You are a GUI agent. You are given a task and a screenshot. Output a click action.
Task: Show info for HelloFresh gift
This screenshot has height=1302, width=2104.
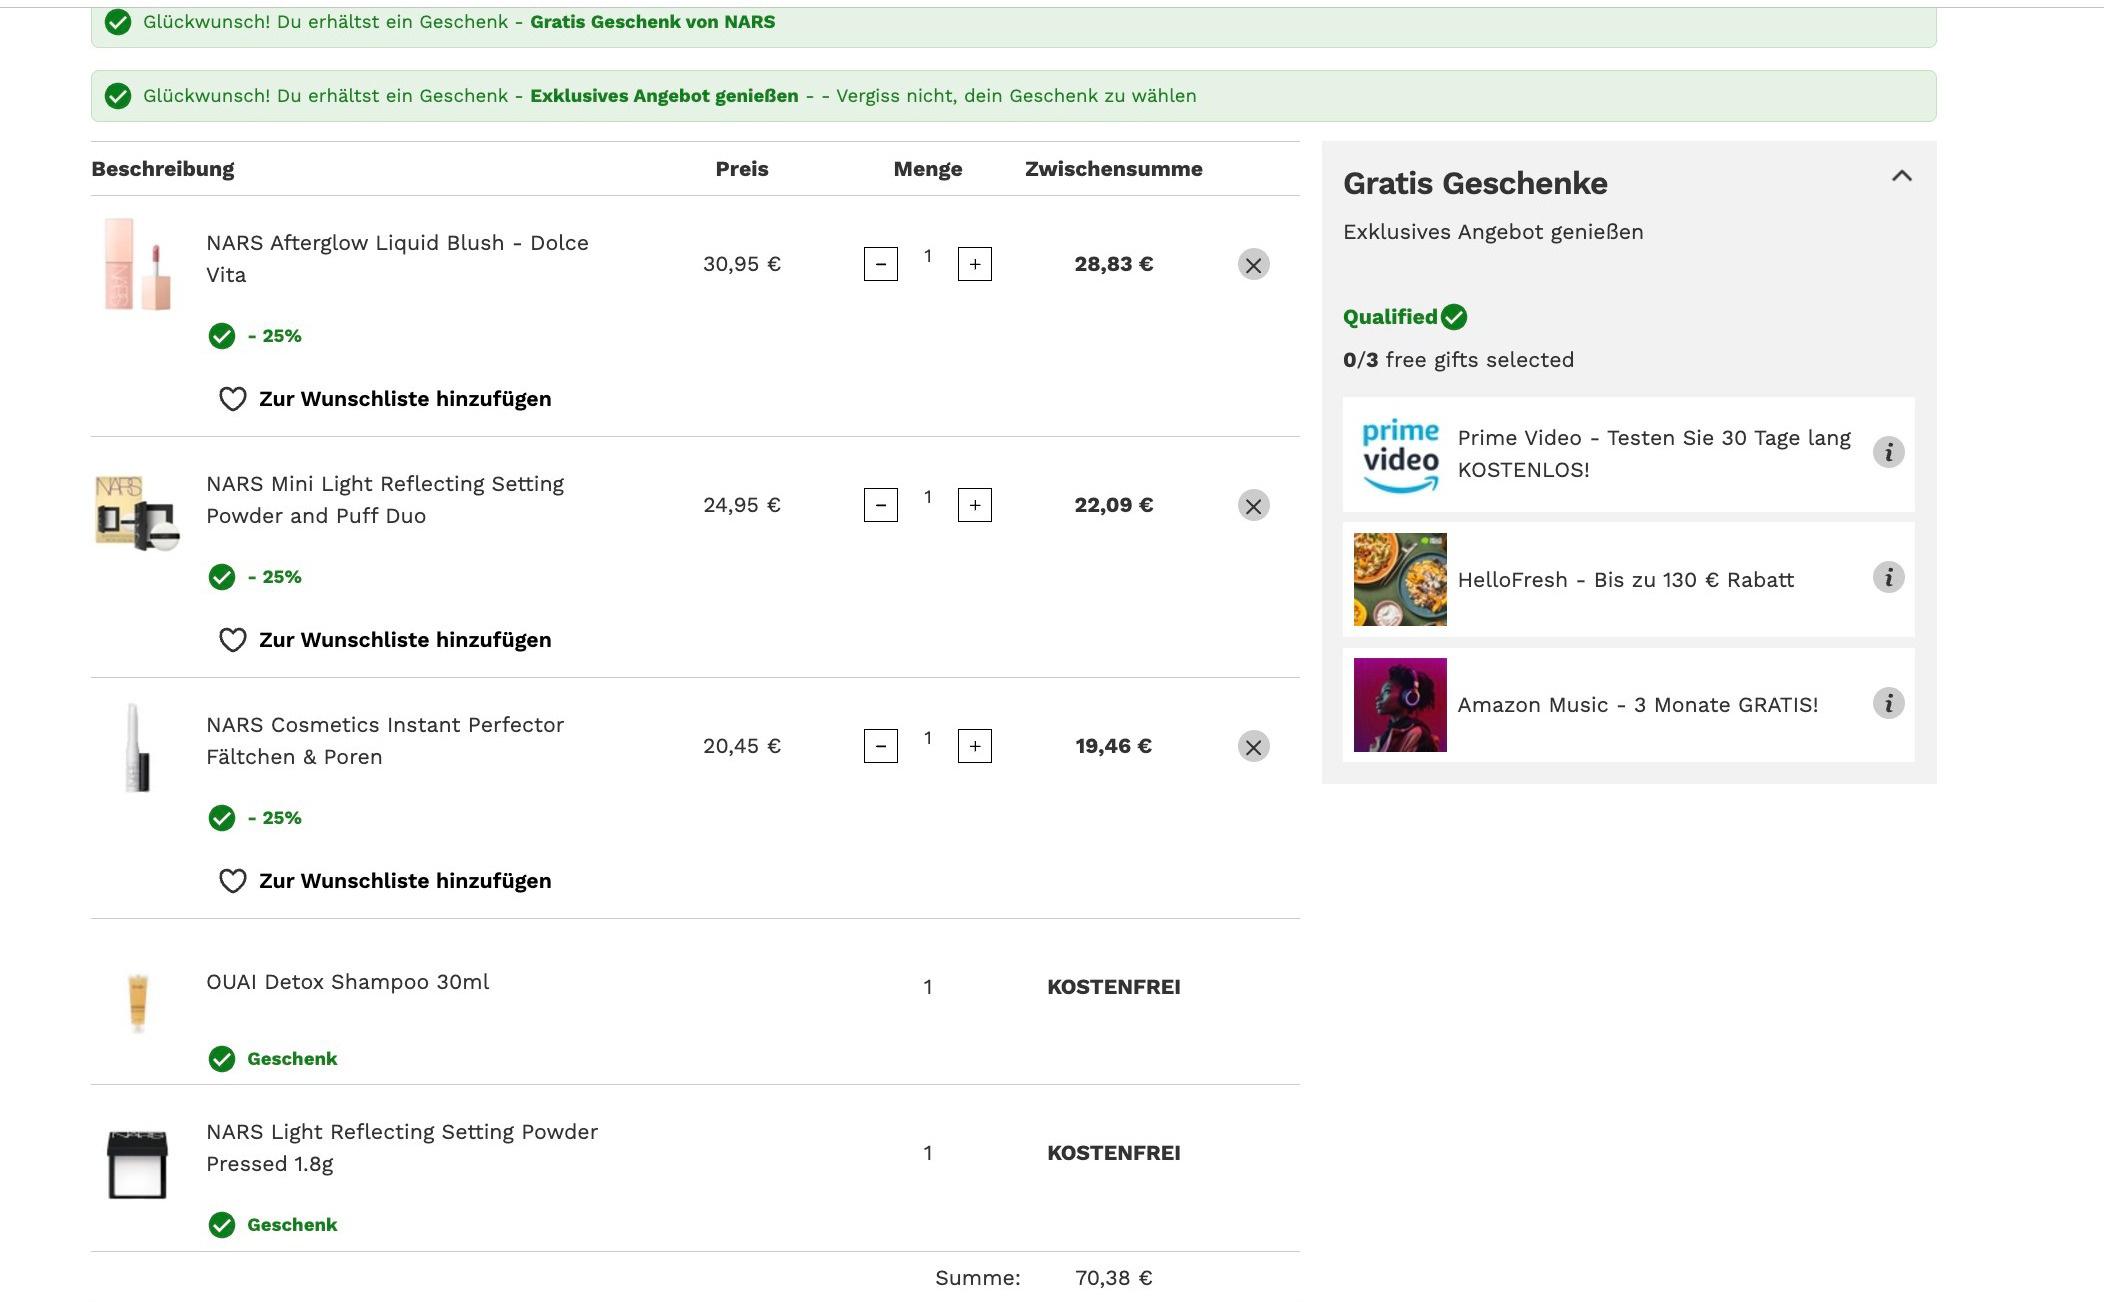pos(1888,577)
